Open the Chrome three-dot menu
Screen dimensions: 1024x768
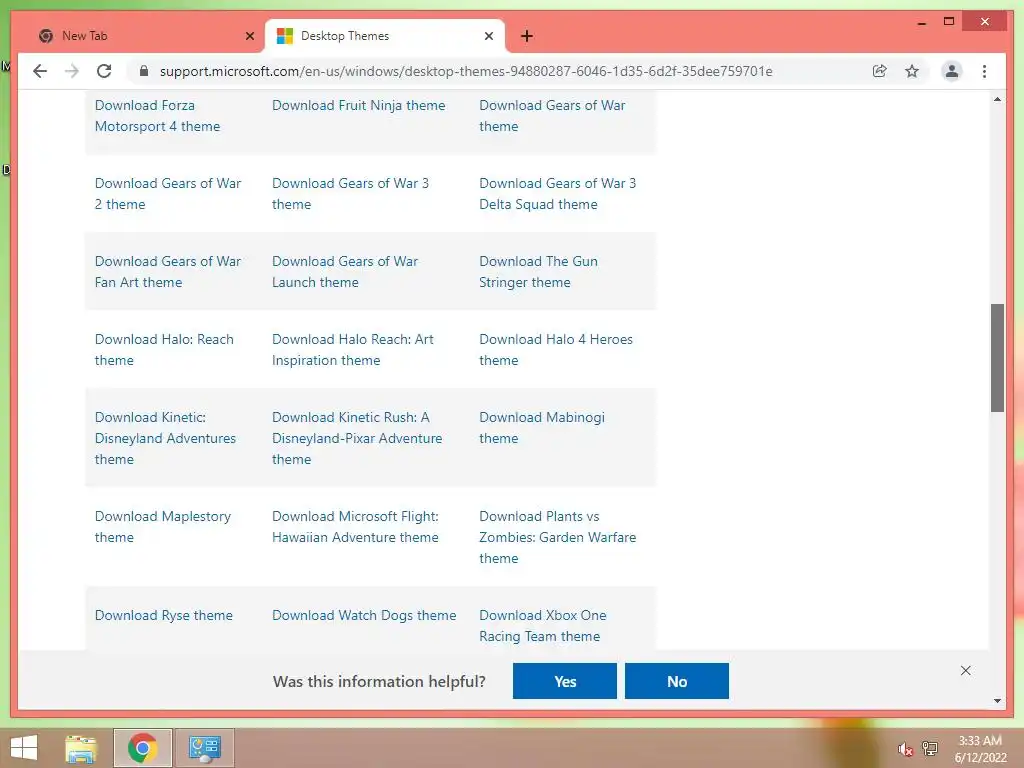click(984, 71)
